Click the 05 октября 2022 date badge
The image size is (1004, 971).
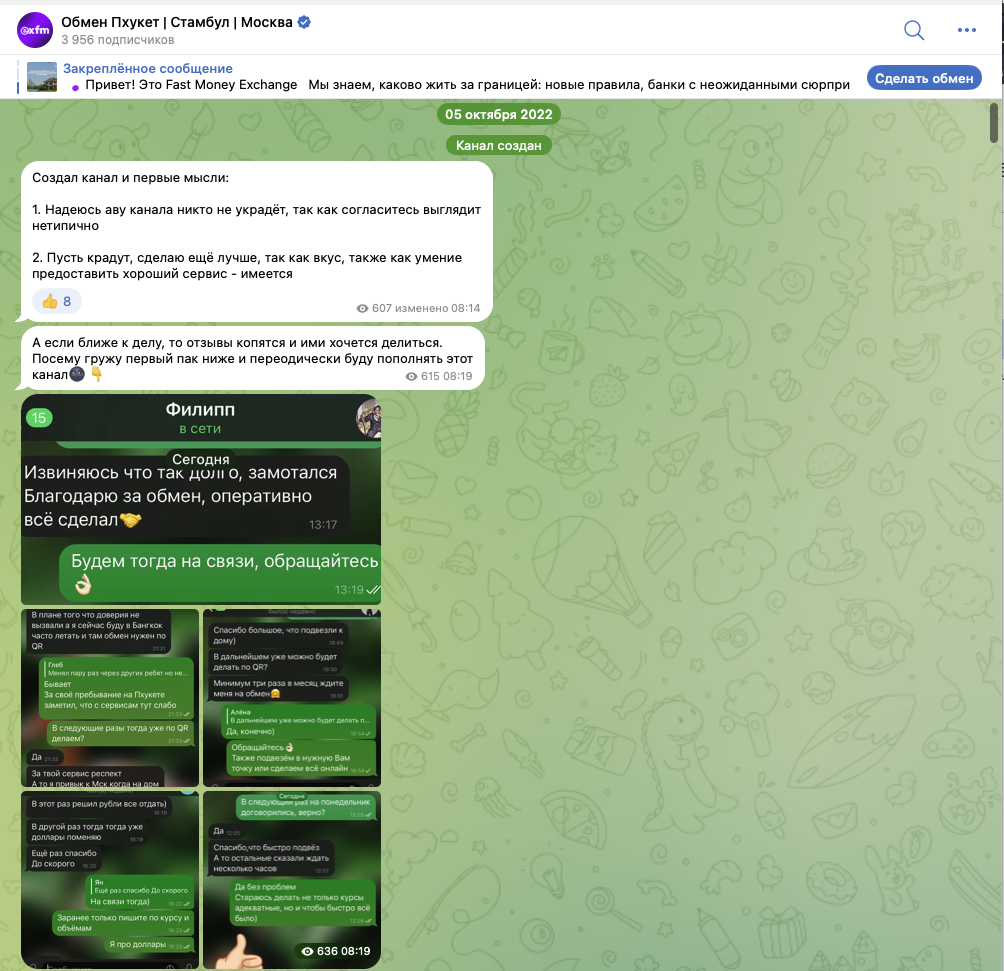[499, 115]
